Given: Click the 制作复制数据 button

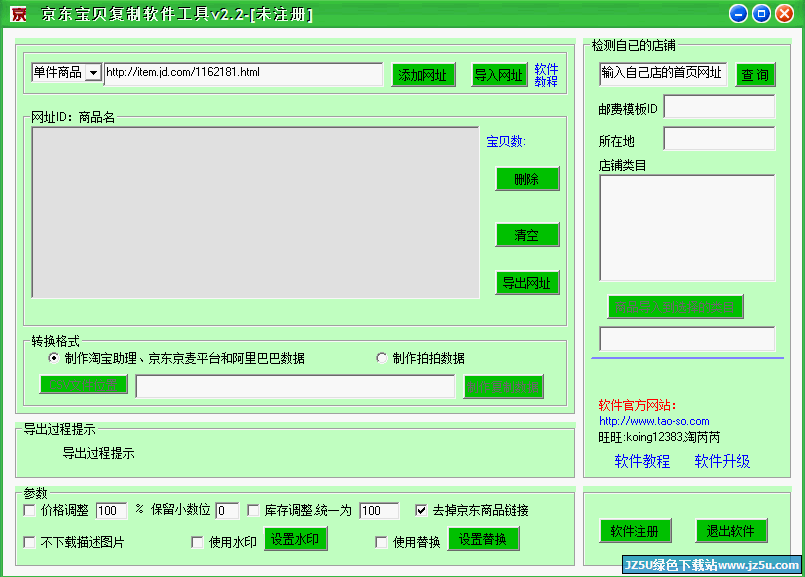Looking at the screenshot, I should click(x=503, y=387).
